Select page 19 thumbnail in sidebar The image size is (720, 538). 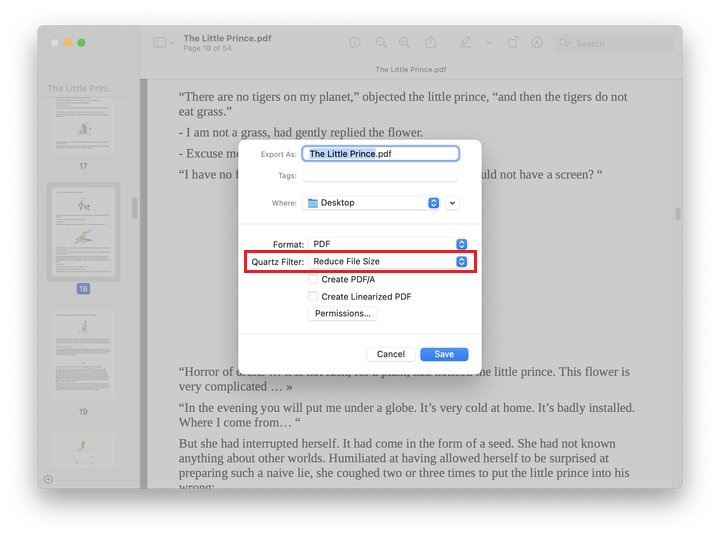(83, 353)
